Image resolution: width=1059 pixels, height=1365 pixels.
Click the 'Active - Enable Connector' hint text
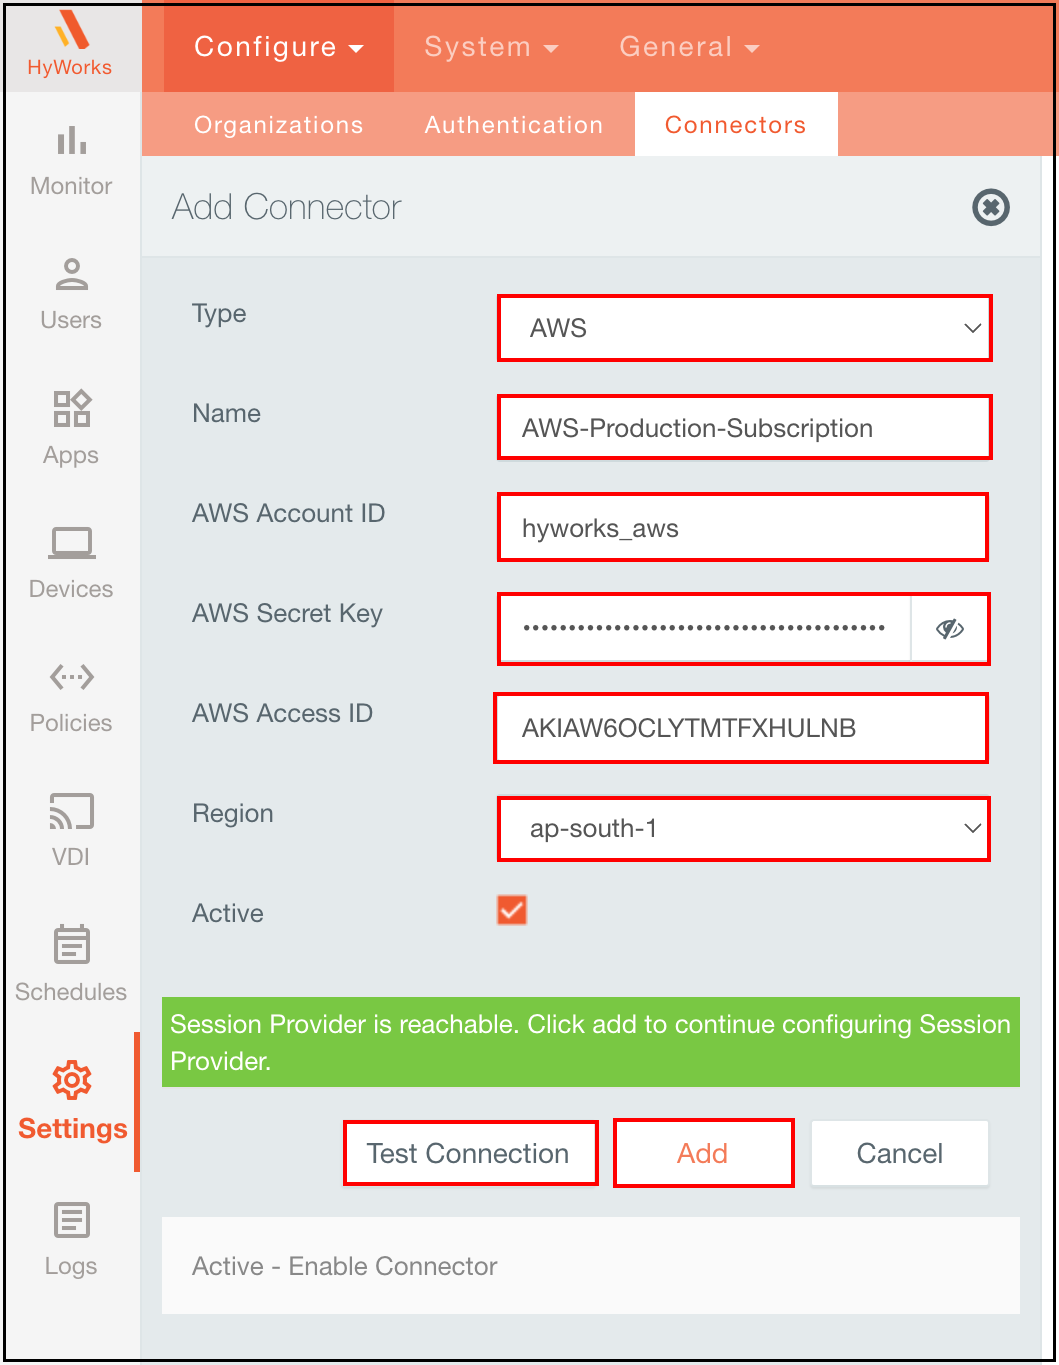click(345, 1266)
